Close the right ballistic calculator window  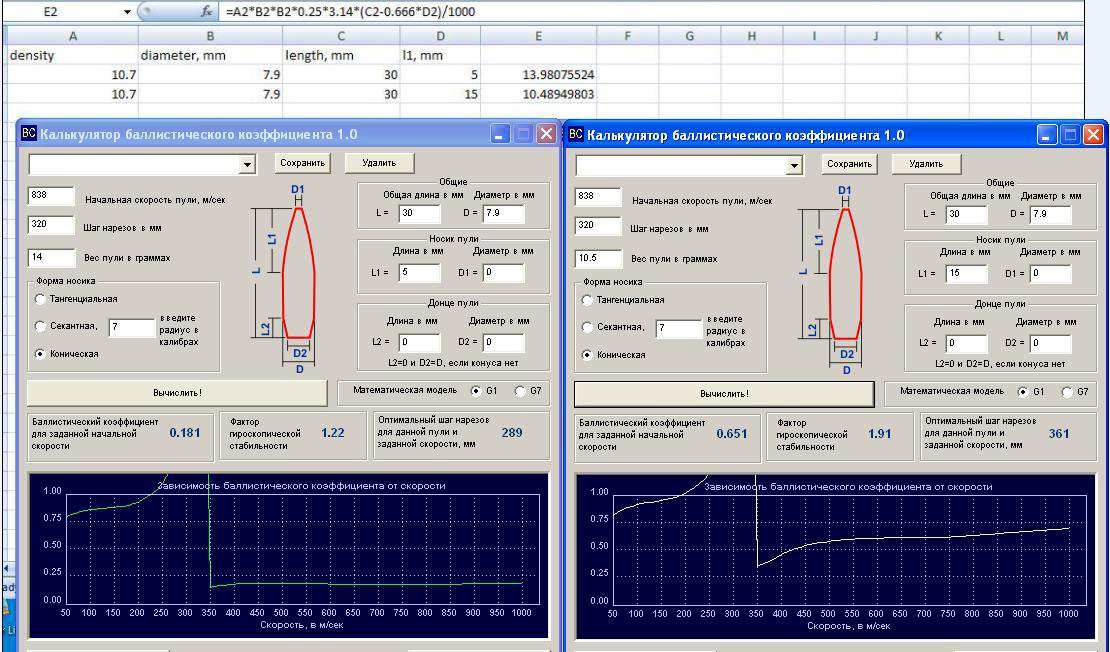pyautogui.click(x=1093, y=135)
